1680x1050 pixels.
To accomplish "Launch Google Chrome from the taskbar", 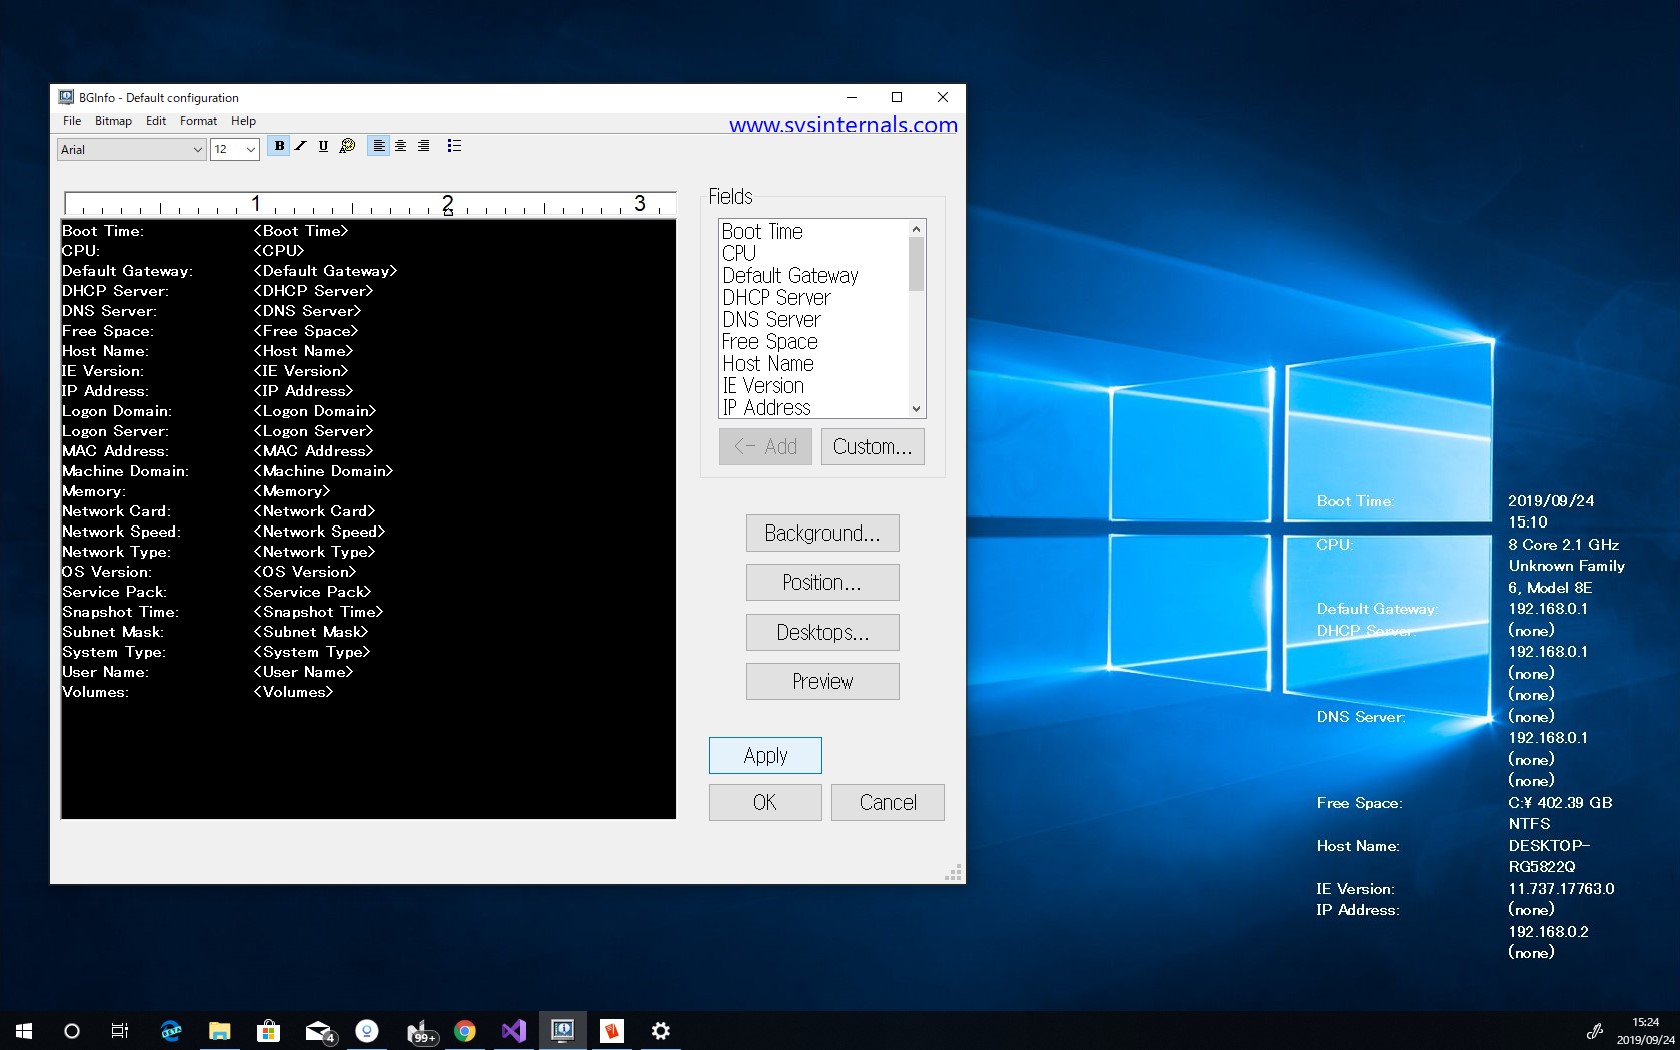I will (x=465, y=1031).
